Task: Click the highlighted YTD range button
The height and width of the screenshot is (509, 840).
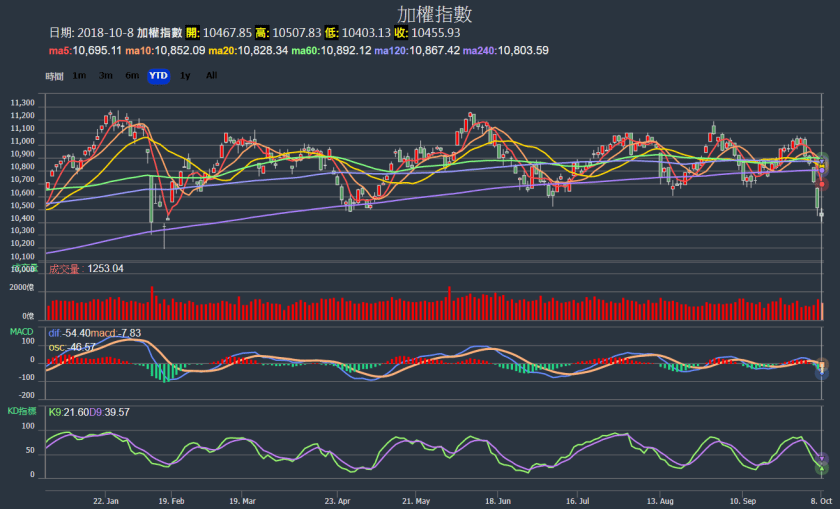Action: pos(158,75)
